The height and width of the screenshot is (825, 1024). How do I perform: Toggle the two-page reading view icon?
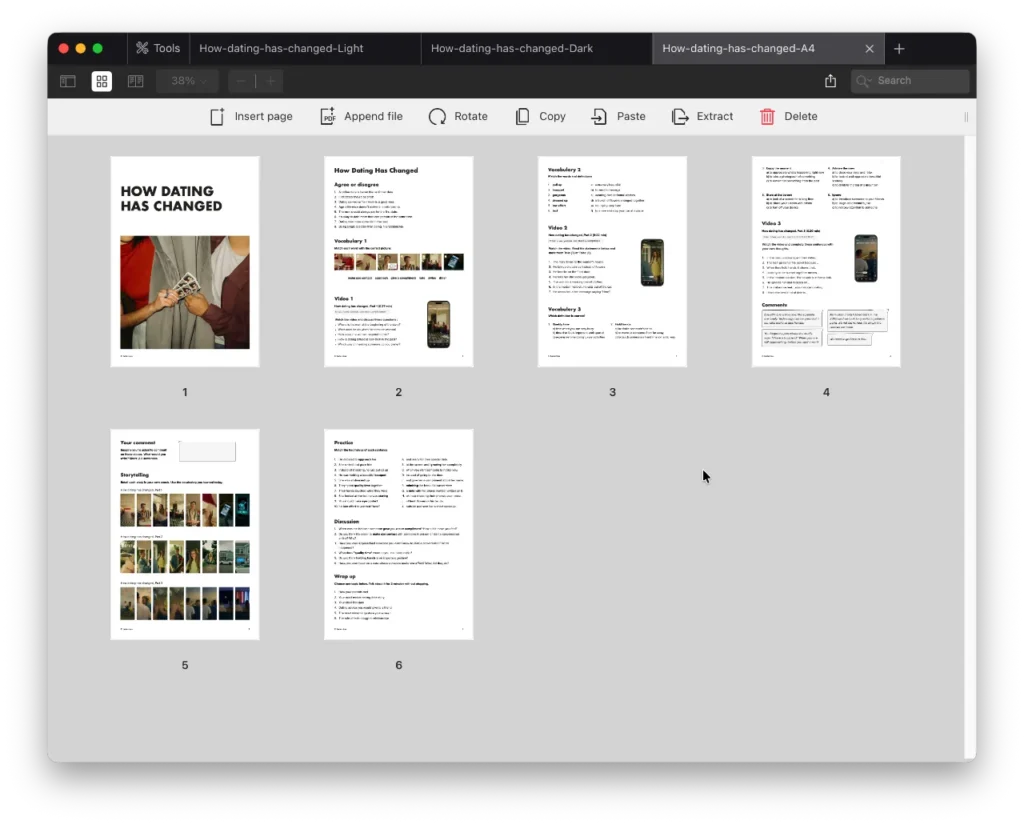[135, 81]
